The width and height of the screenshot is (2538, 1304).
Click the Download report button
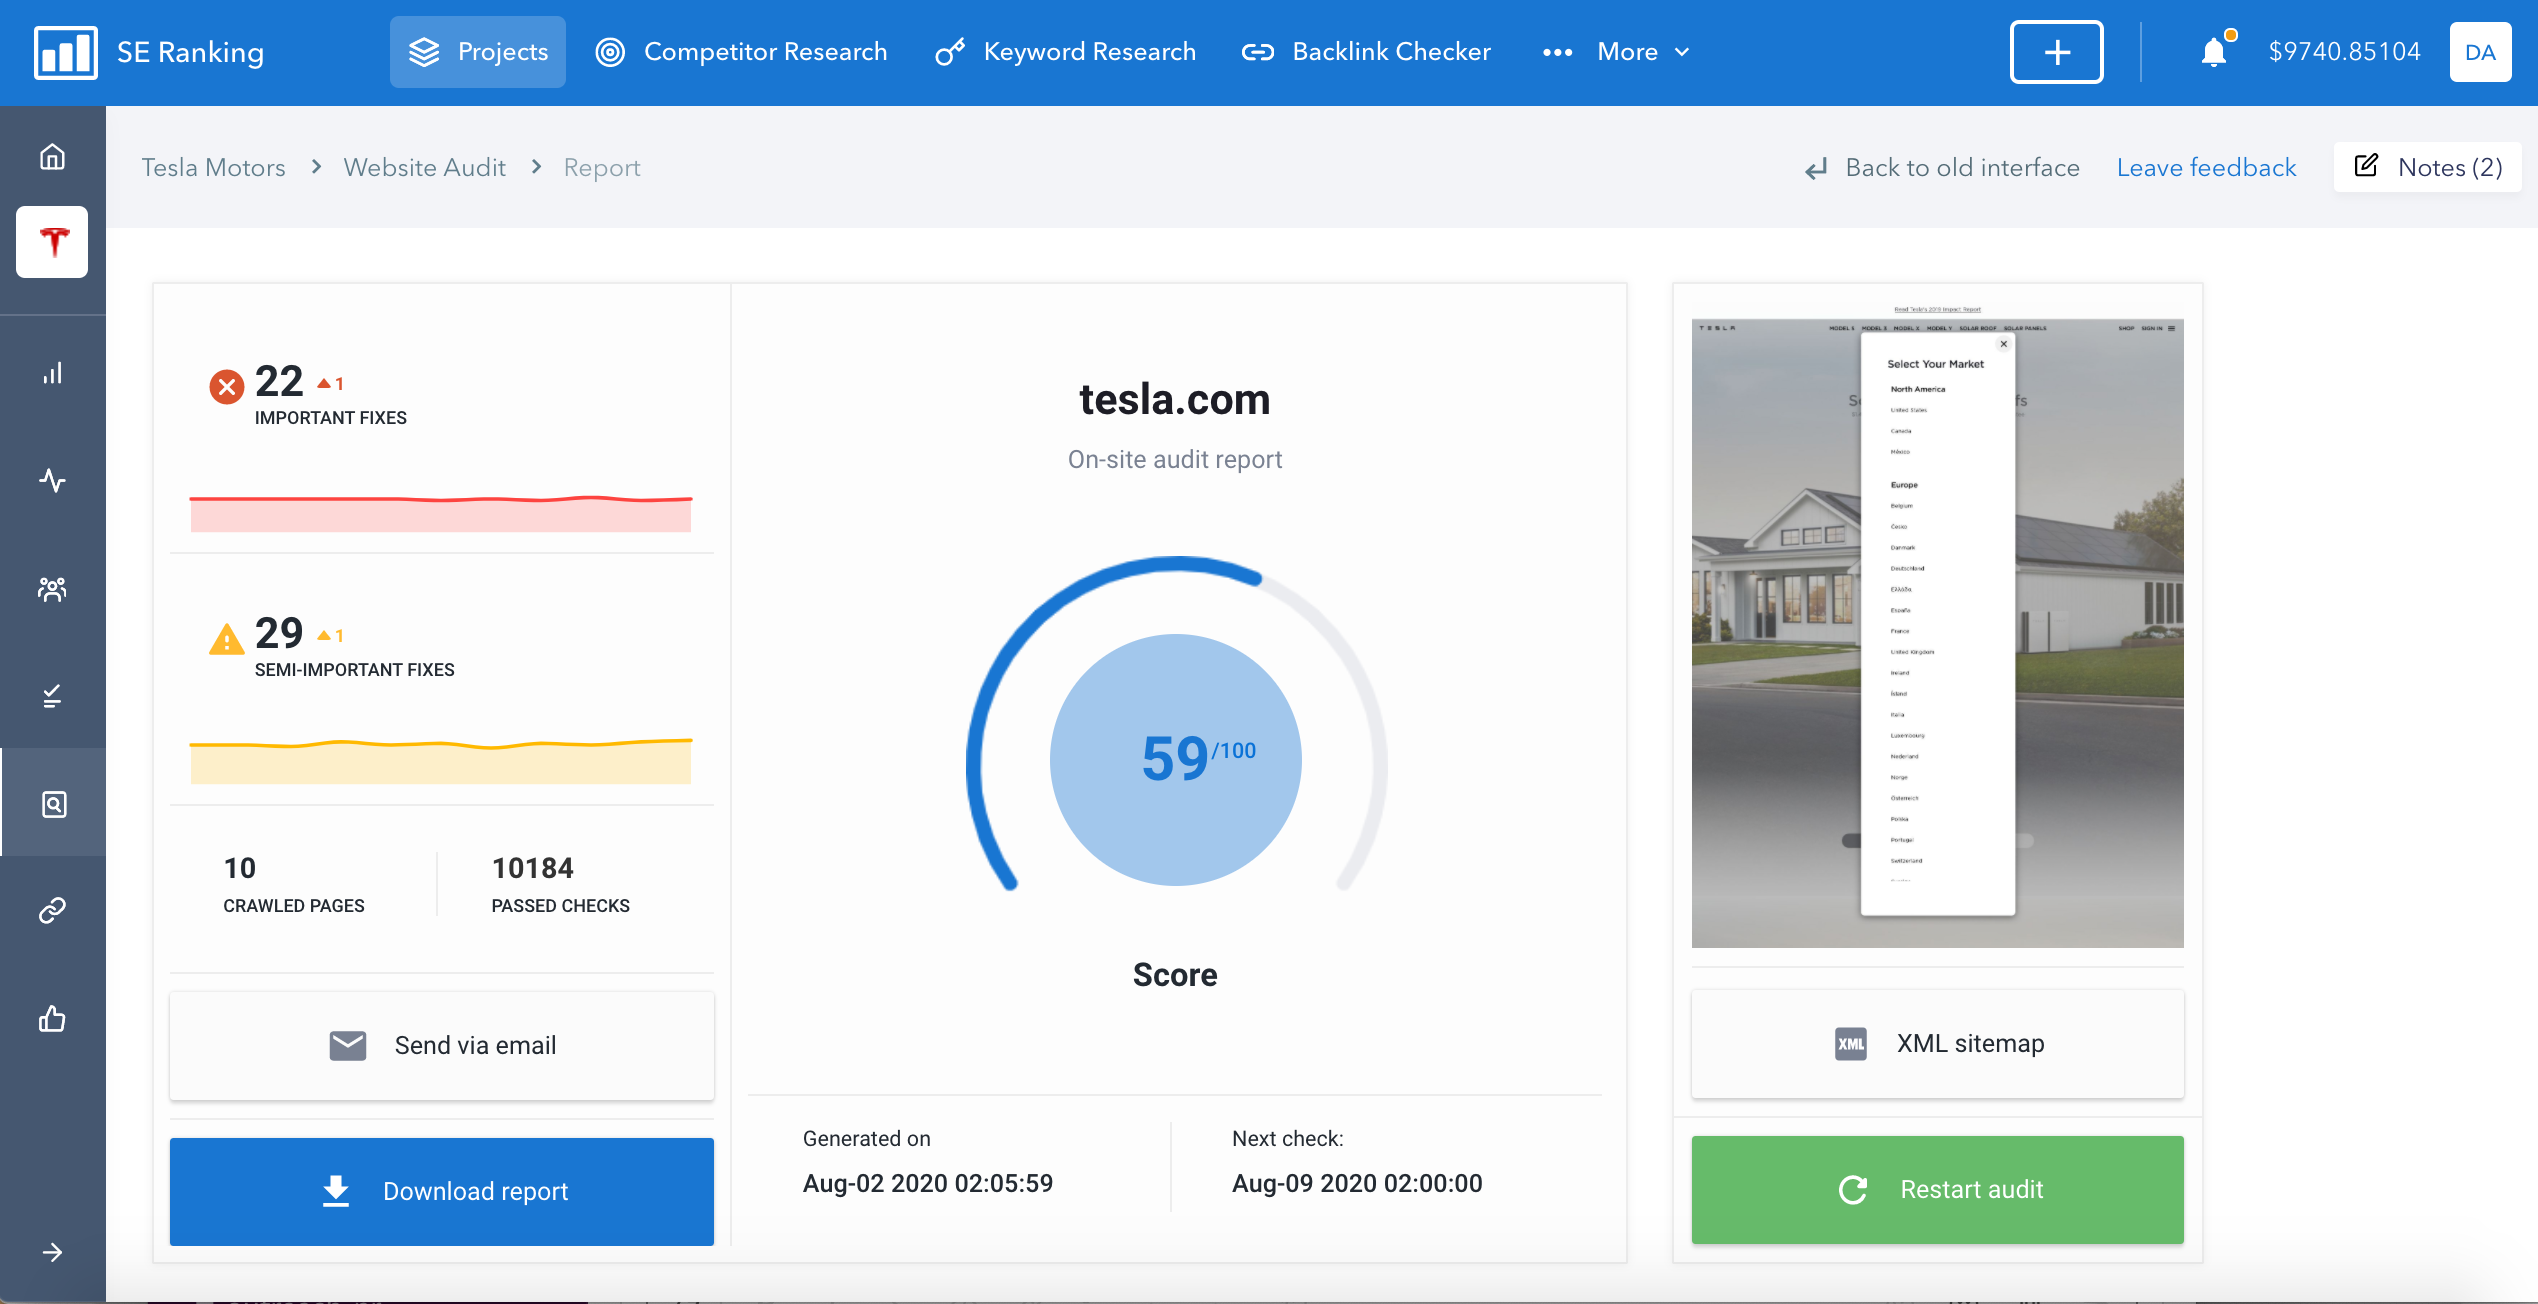point(442,1191)
